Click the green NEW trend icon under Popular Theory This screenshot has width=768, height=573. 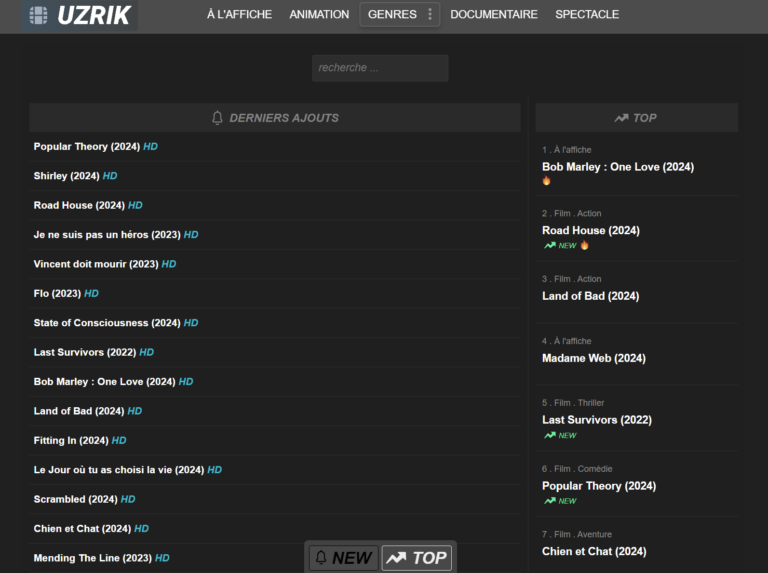pyautogui.click(x=550, y=501)
